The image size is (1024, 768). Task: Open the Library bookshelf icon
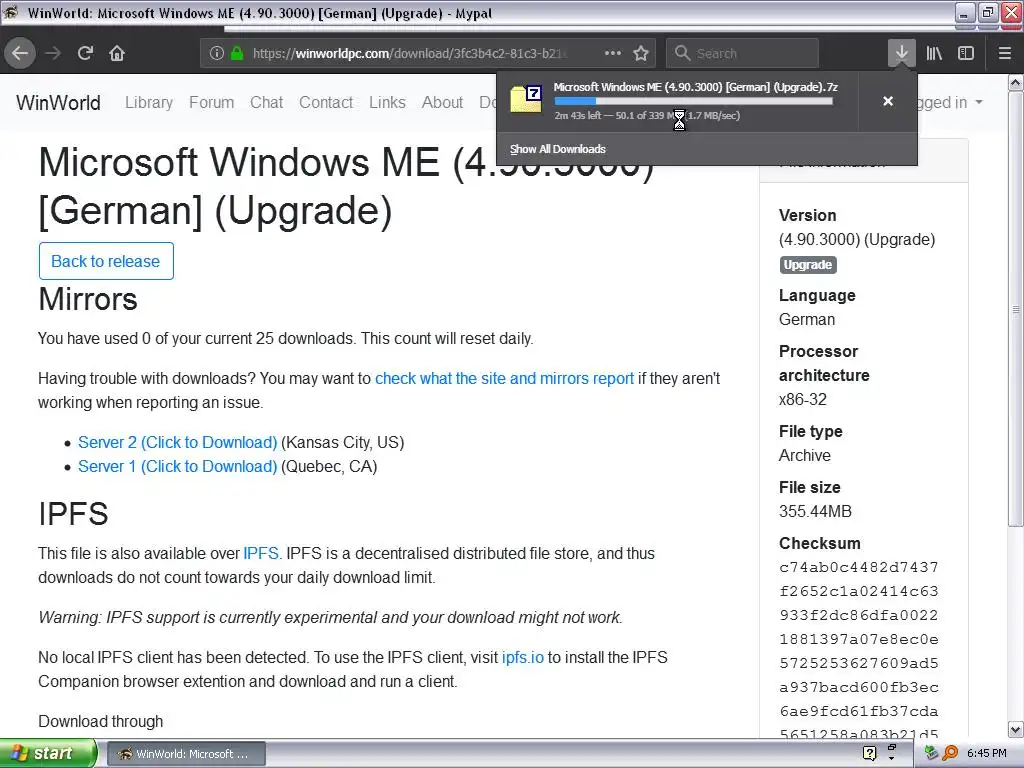pos(934,53)
